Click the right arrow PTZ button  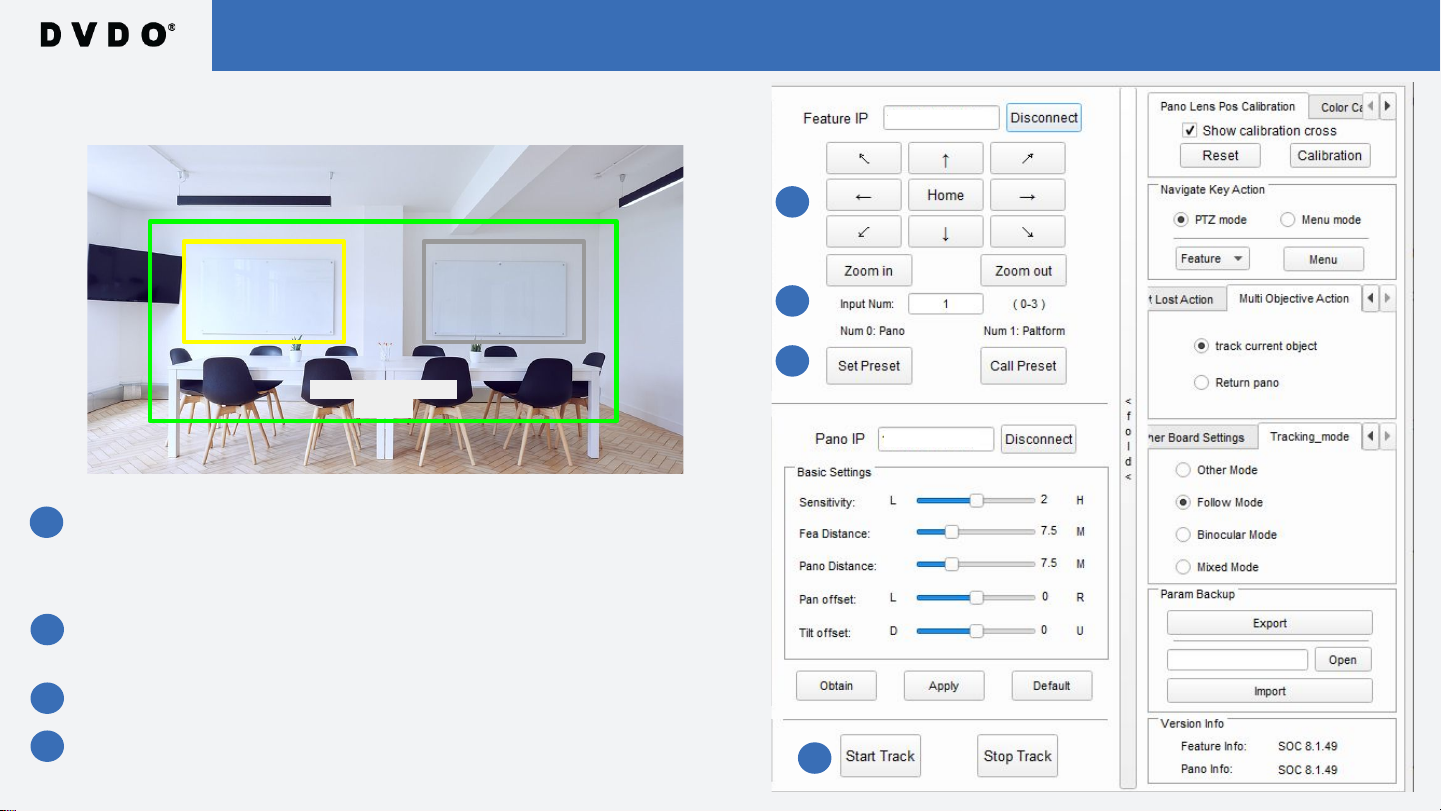point(1027,195)
